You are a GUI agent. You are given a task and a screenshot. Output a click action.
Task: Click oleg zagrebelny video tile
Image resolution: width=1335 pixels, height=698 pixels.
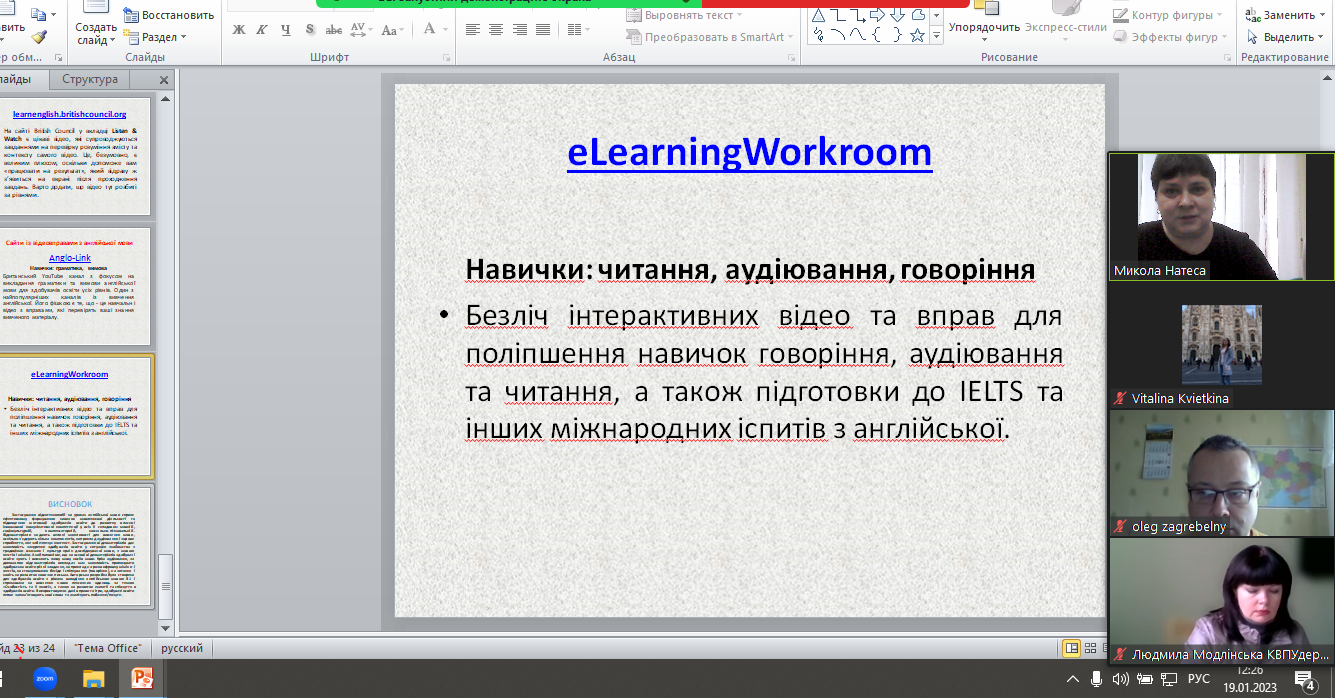pos(1221,473)
